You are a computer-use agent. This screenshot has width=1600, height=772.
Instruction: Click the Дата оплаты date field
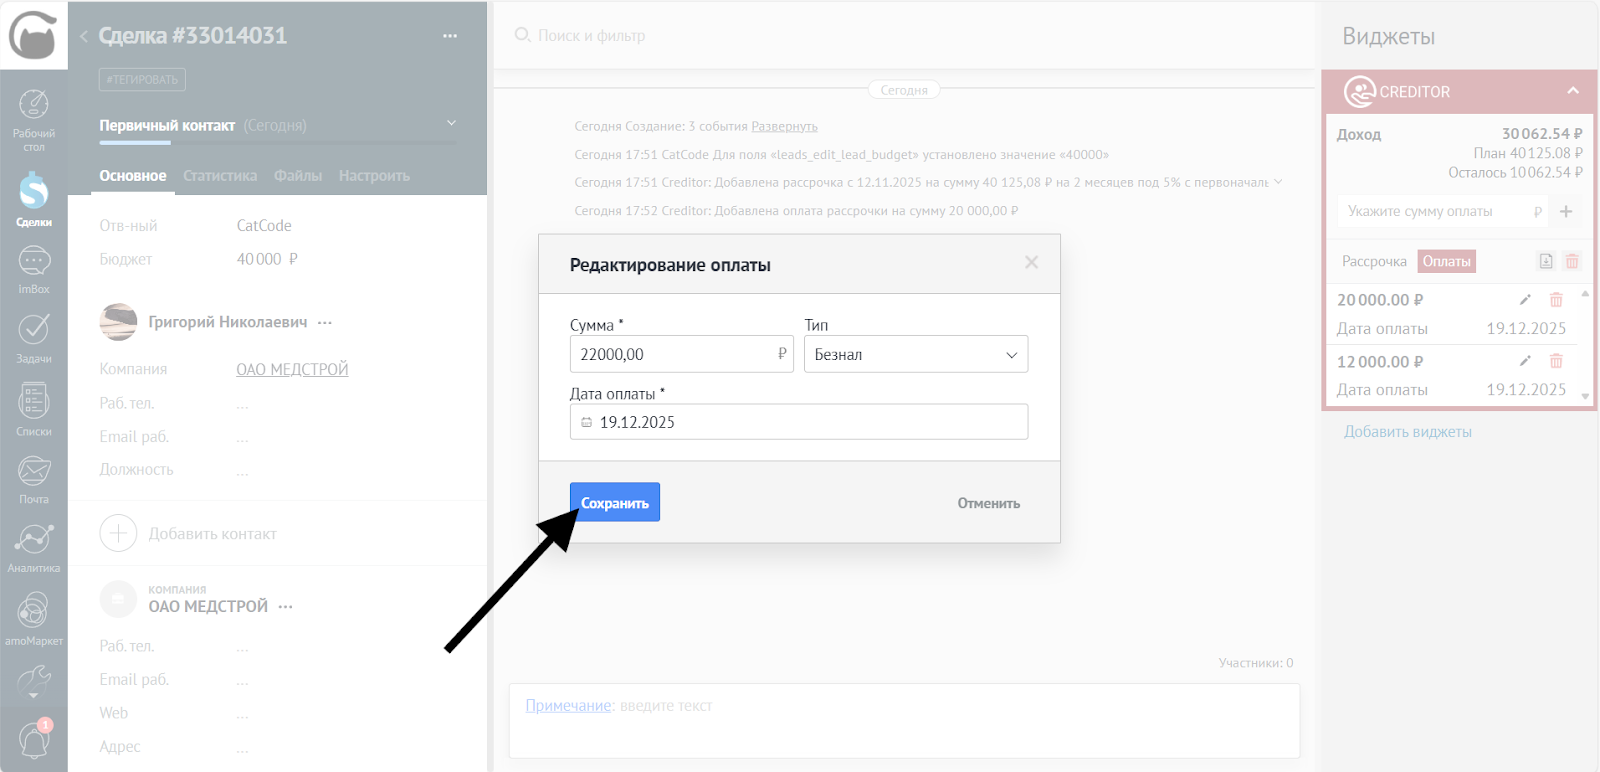tap(798, 422)
